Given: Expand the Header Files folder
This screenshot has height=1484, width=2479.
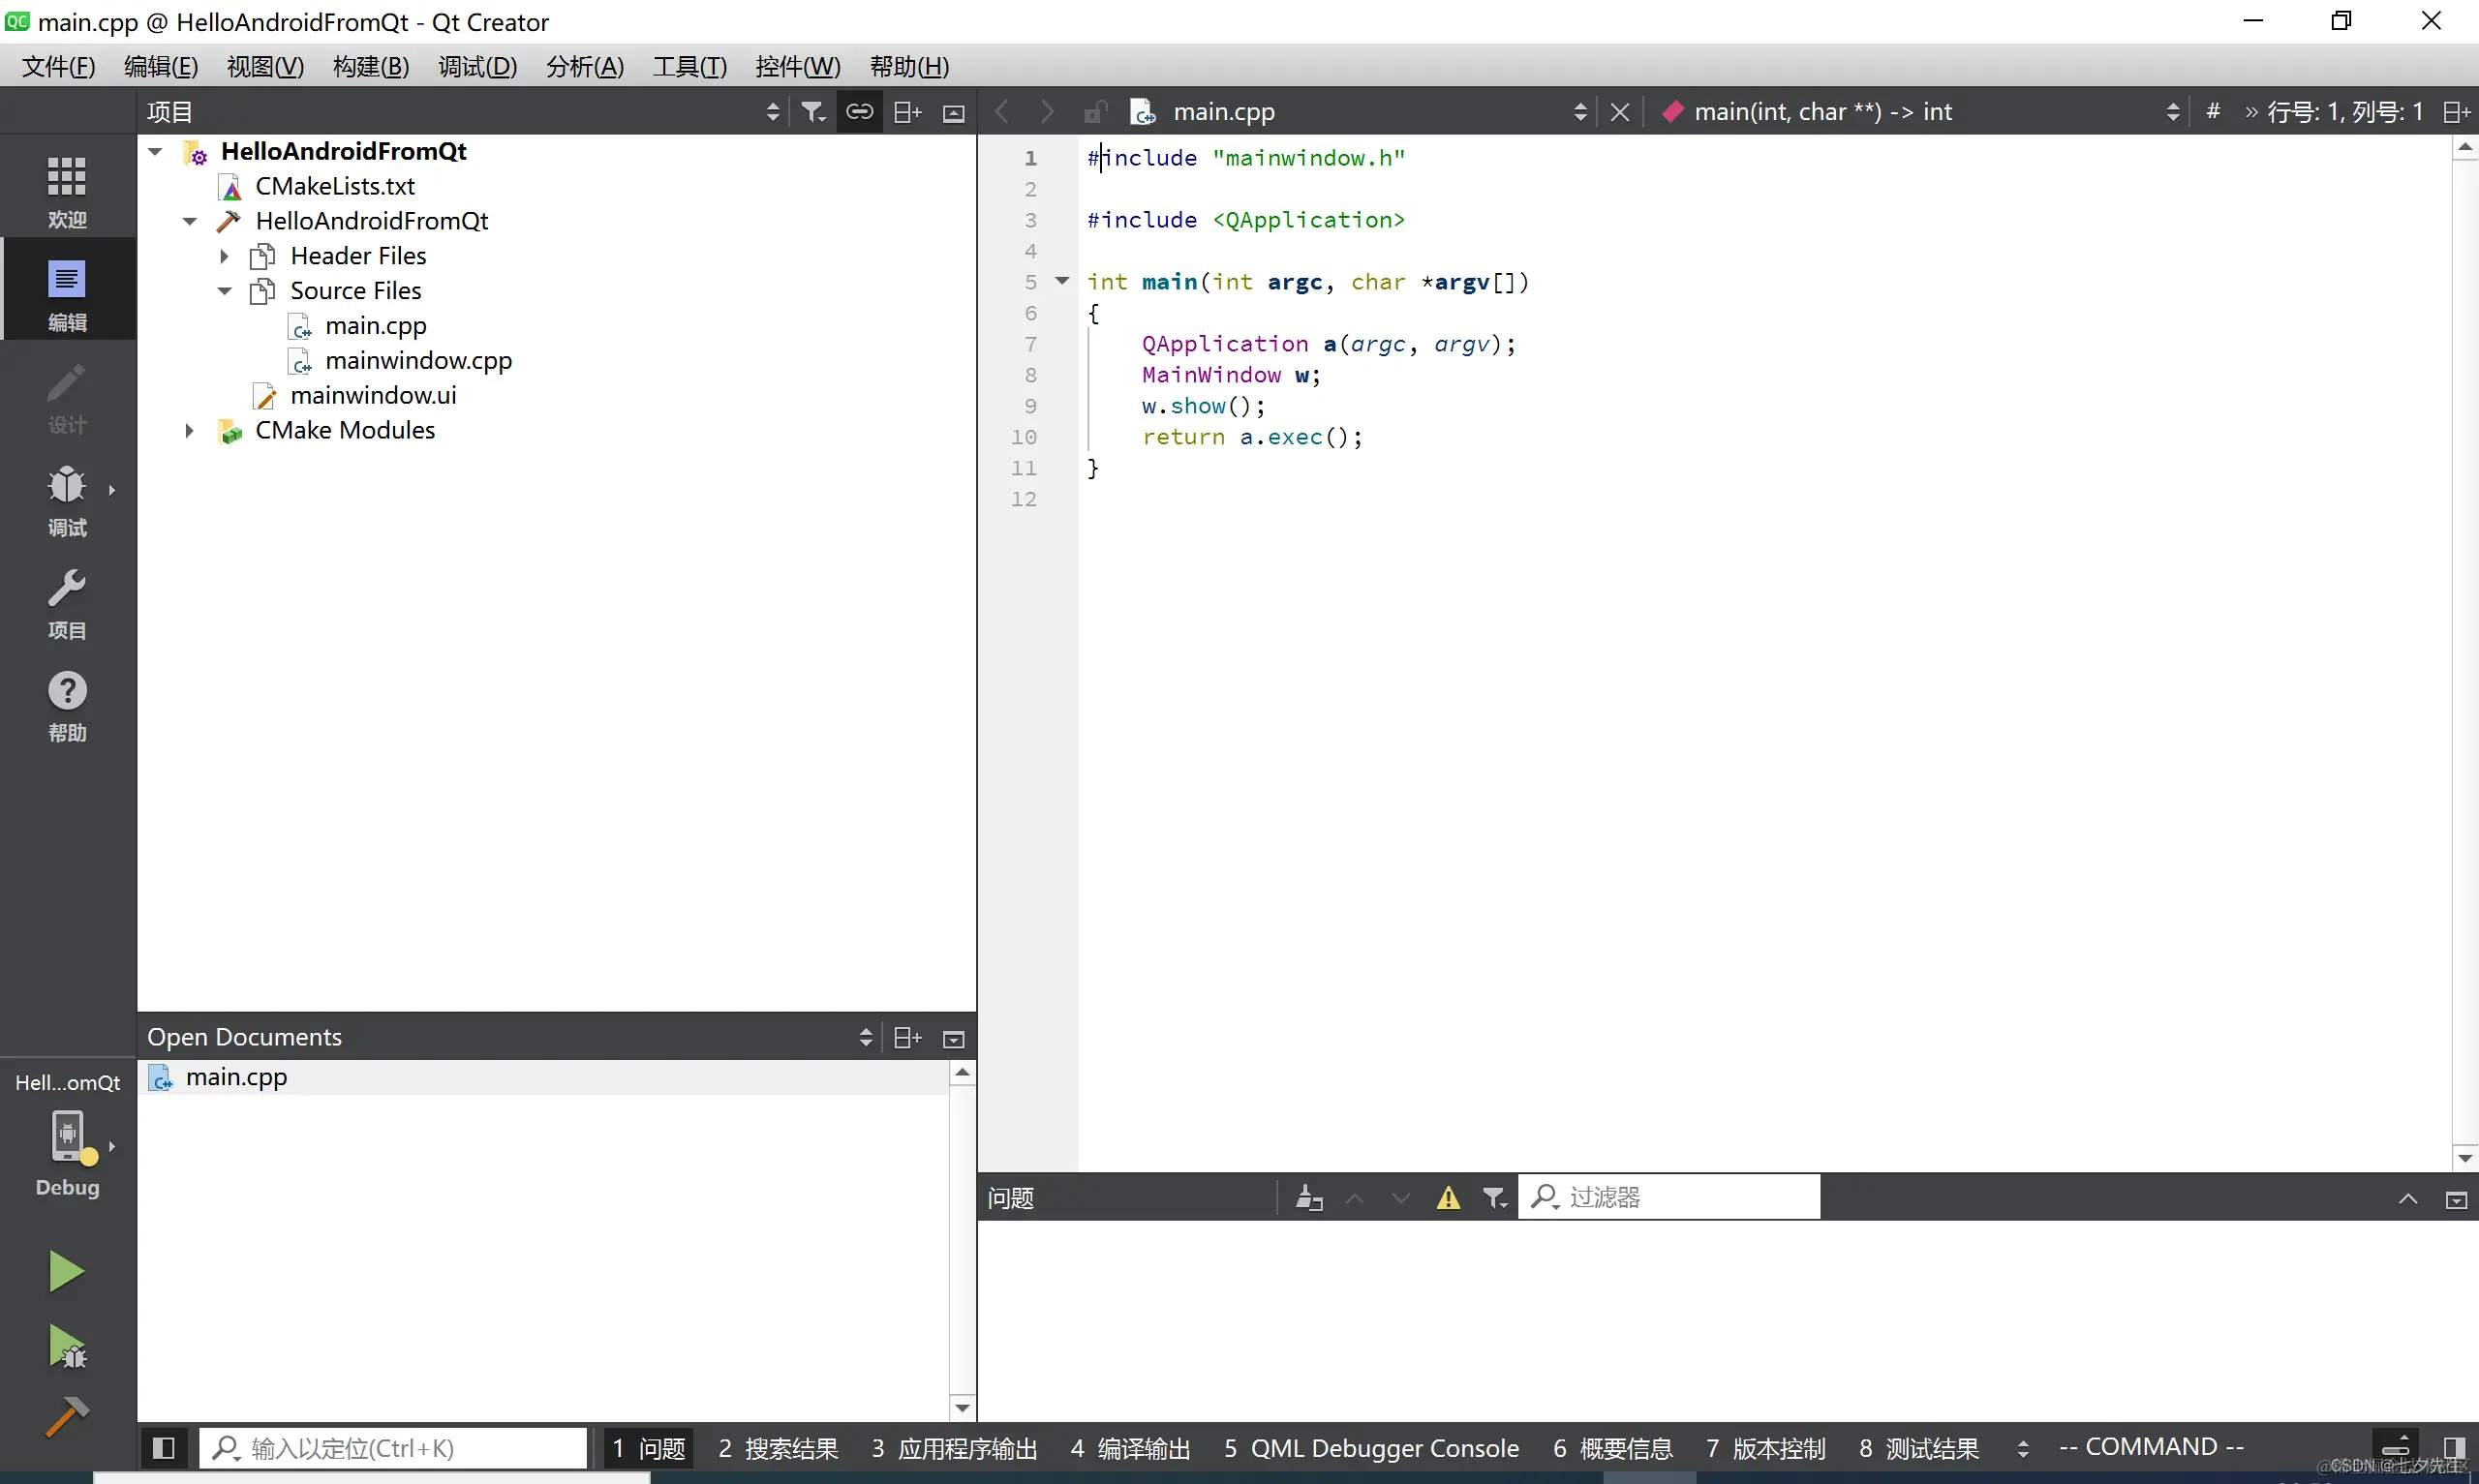Looking at the screenshot, I should (x=225, y=256).
